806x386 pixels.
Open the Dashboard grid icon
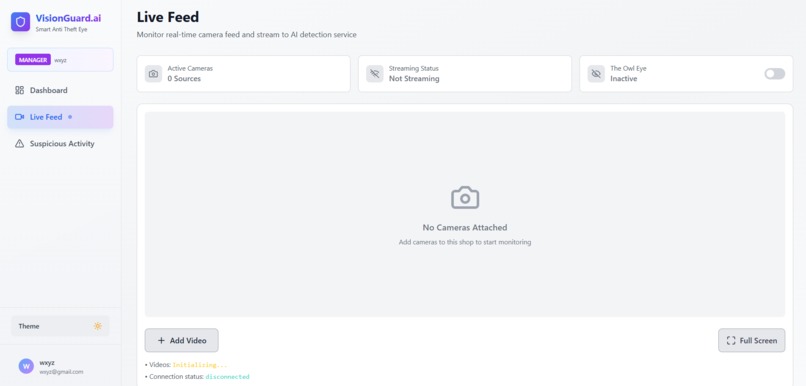tap(20, 90)
